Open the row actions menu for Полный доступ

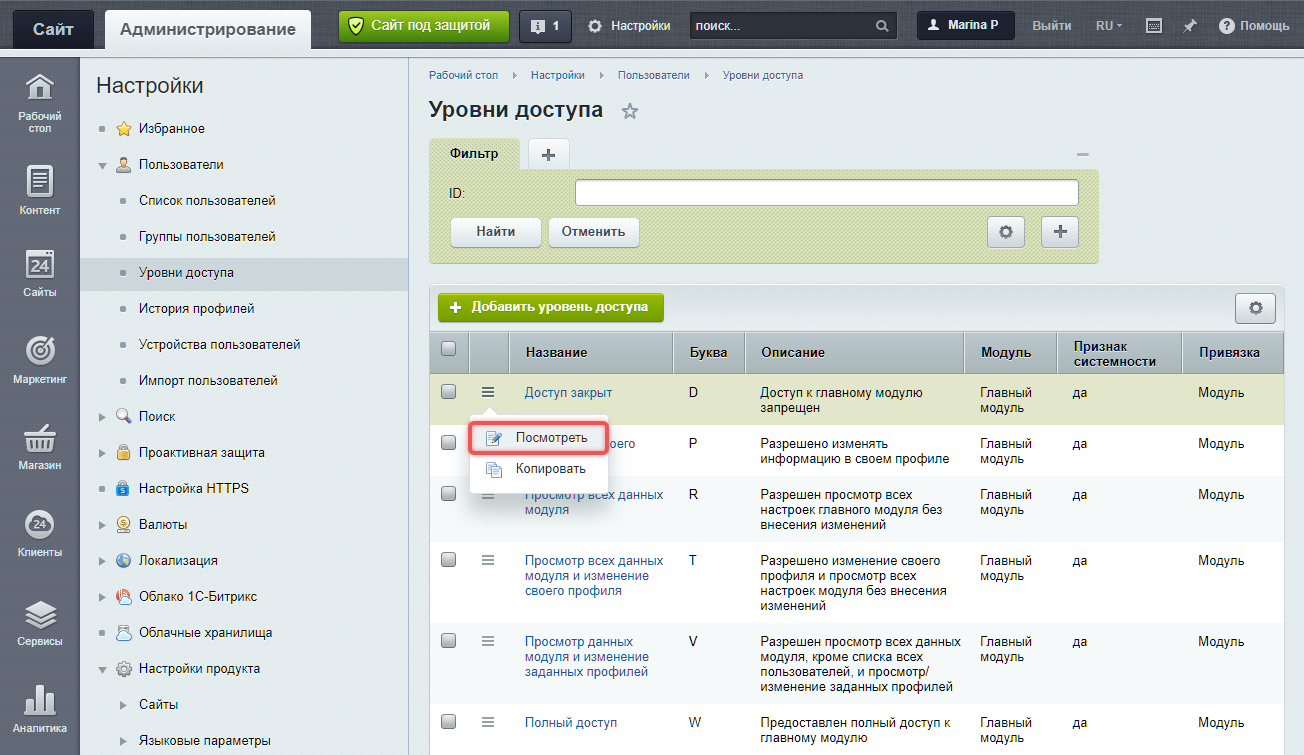point(488,722)
